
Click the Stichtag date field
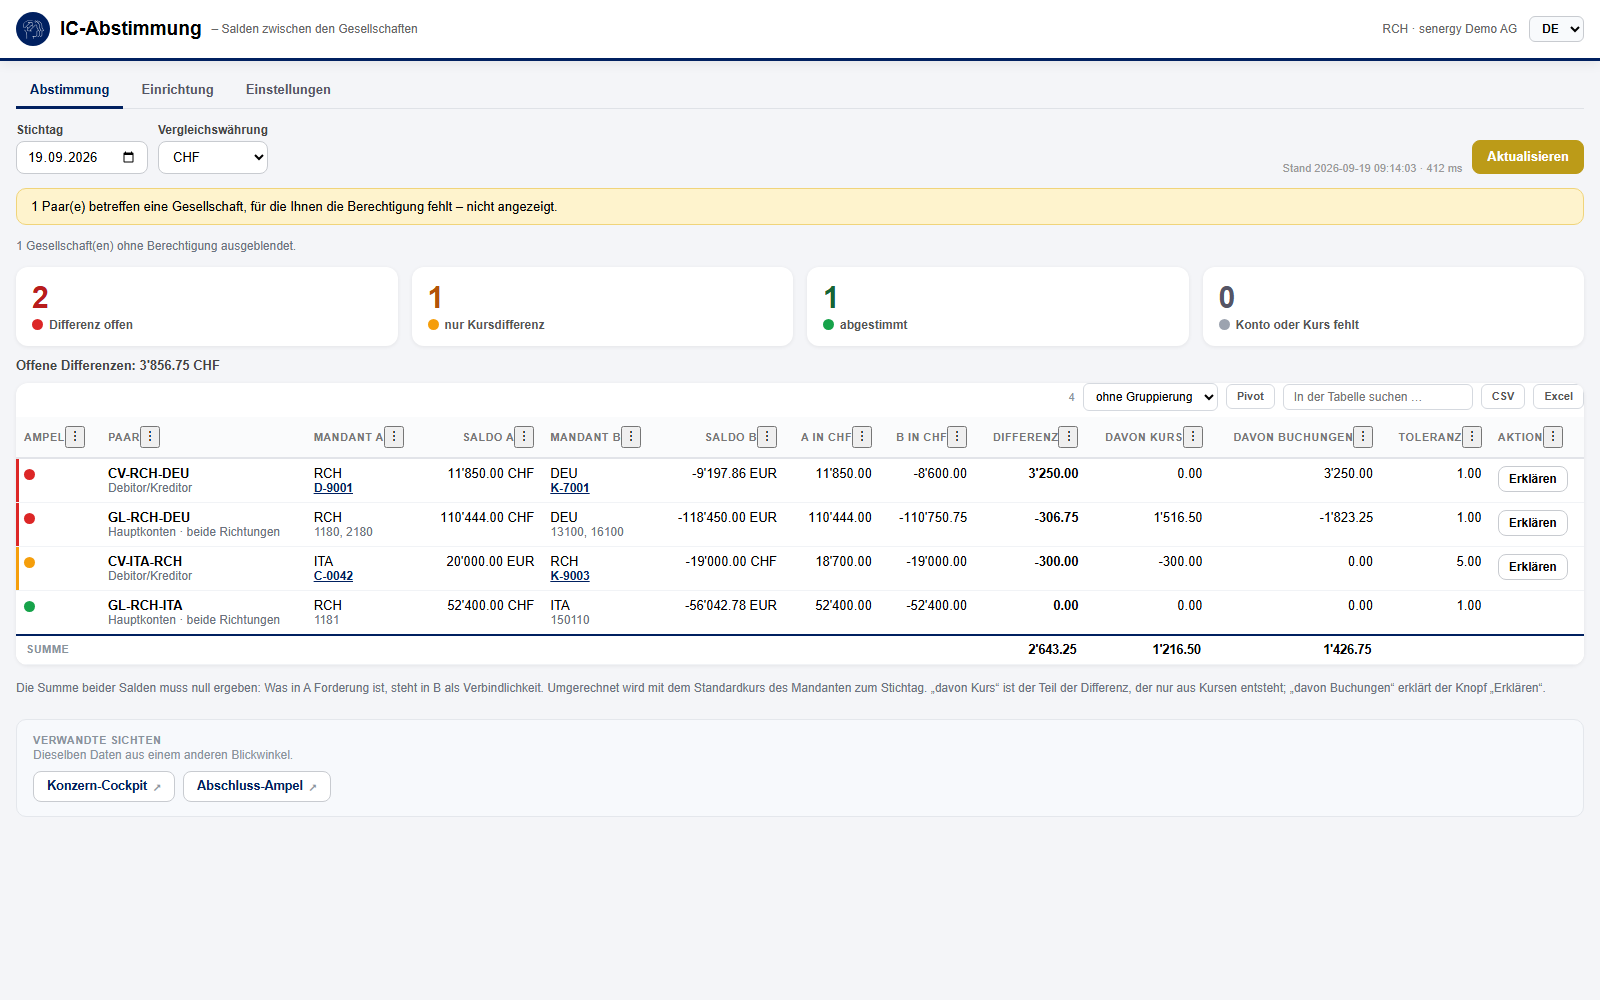click(x=82, y=157)
